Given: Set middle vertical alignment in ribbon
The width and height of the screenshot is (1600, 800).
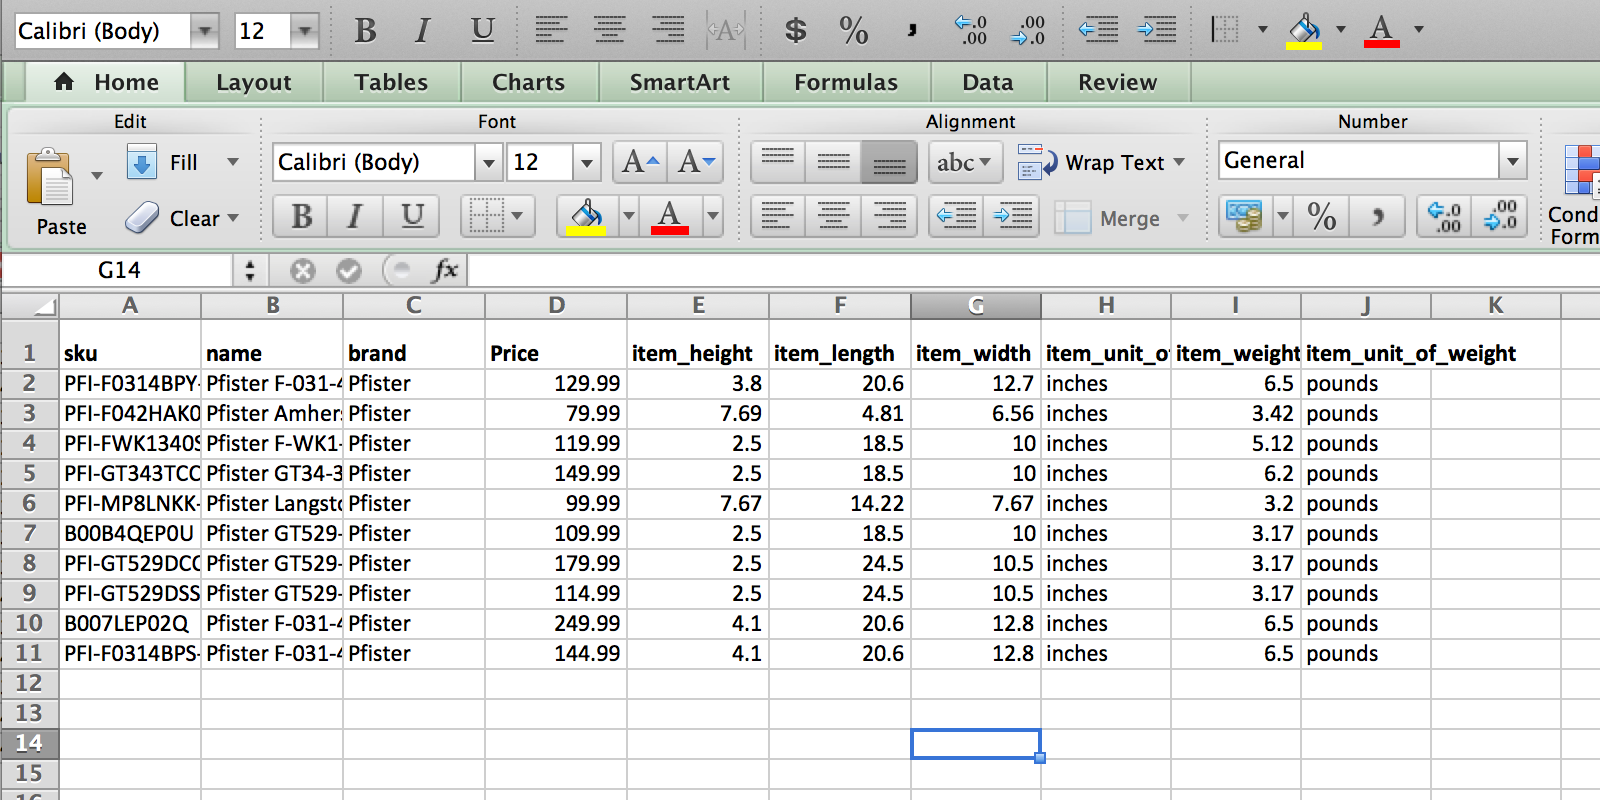Looking at the screenshot, I should click(x=833, y=162).
